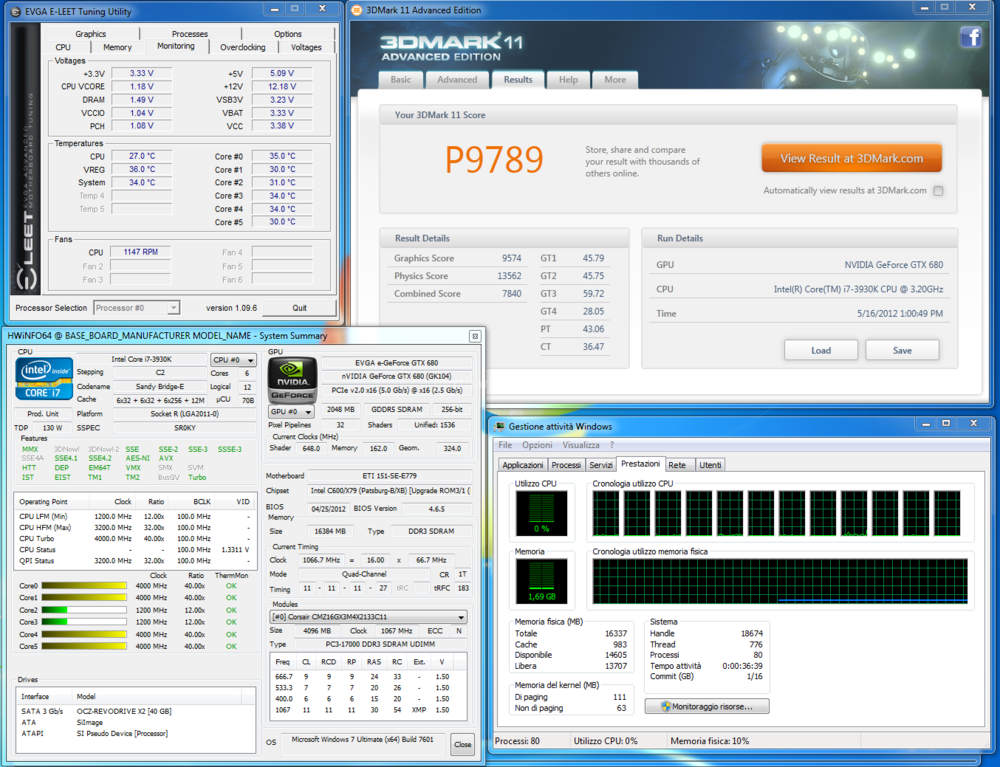The image size is (1000, 767).
Task: Switch to the Utenti tab
Action: pos(710,465)
